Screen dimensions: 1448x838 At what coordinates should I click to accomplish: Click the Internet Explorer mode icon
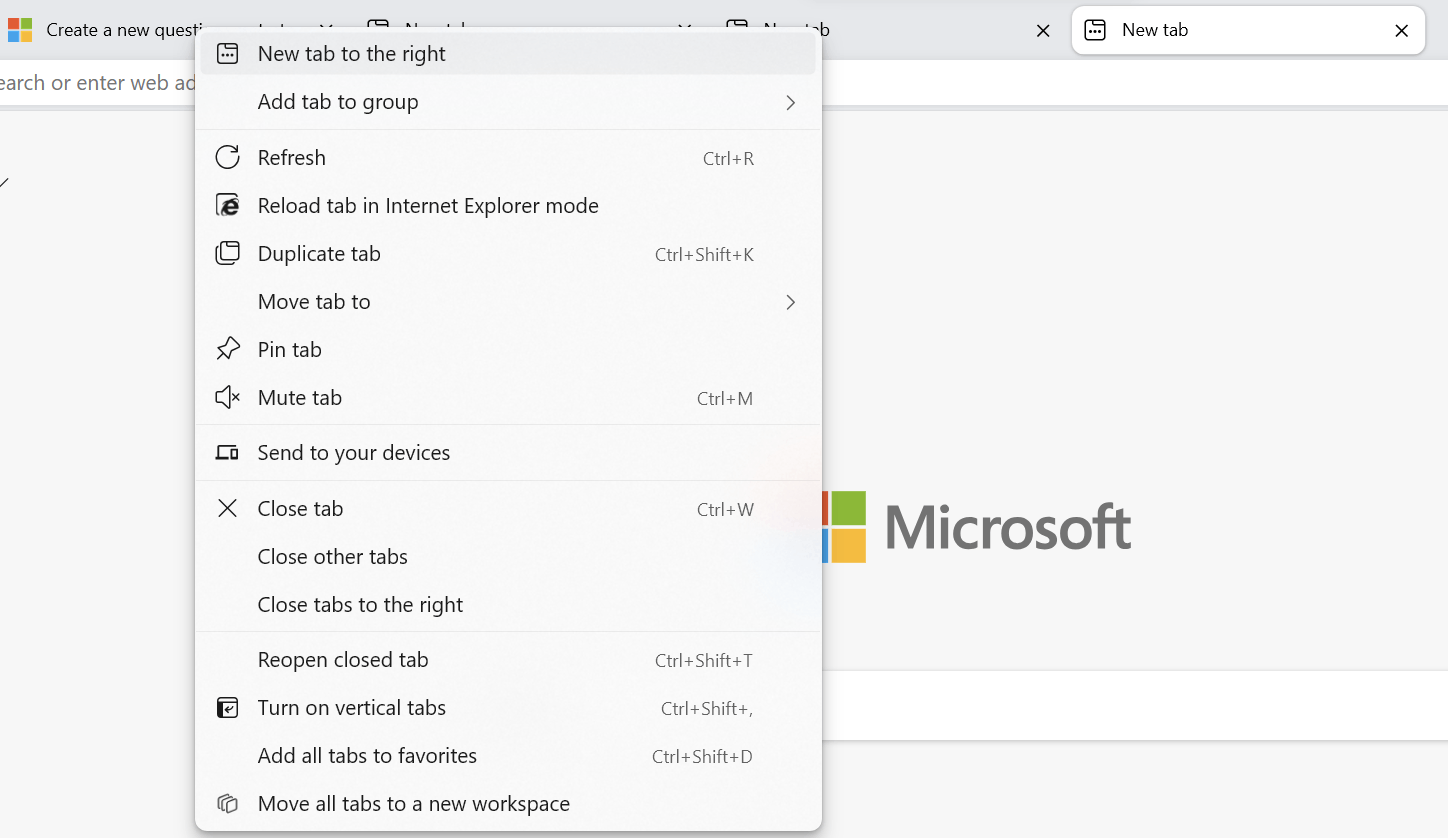pos(228,206)
